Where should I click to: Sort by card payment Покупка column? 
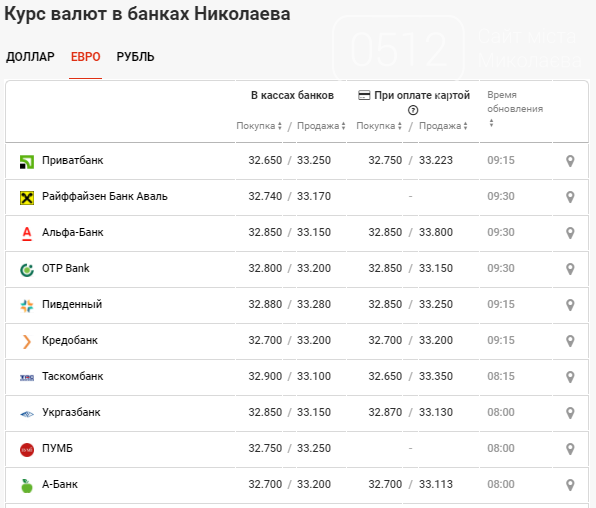[x=379, y=126]
